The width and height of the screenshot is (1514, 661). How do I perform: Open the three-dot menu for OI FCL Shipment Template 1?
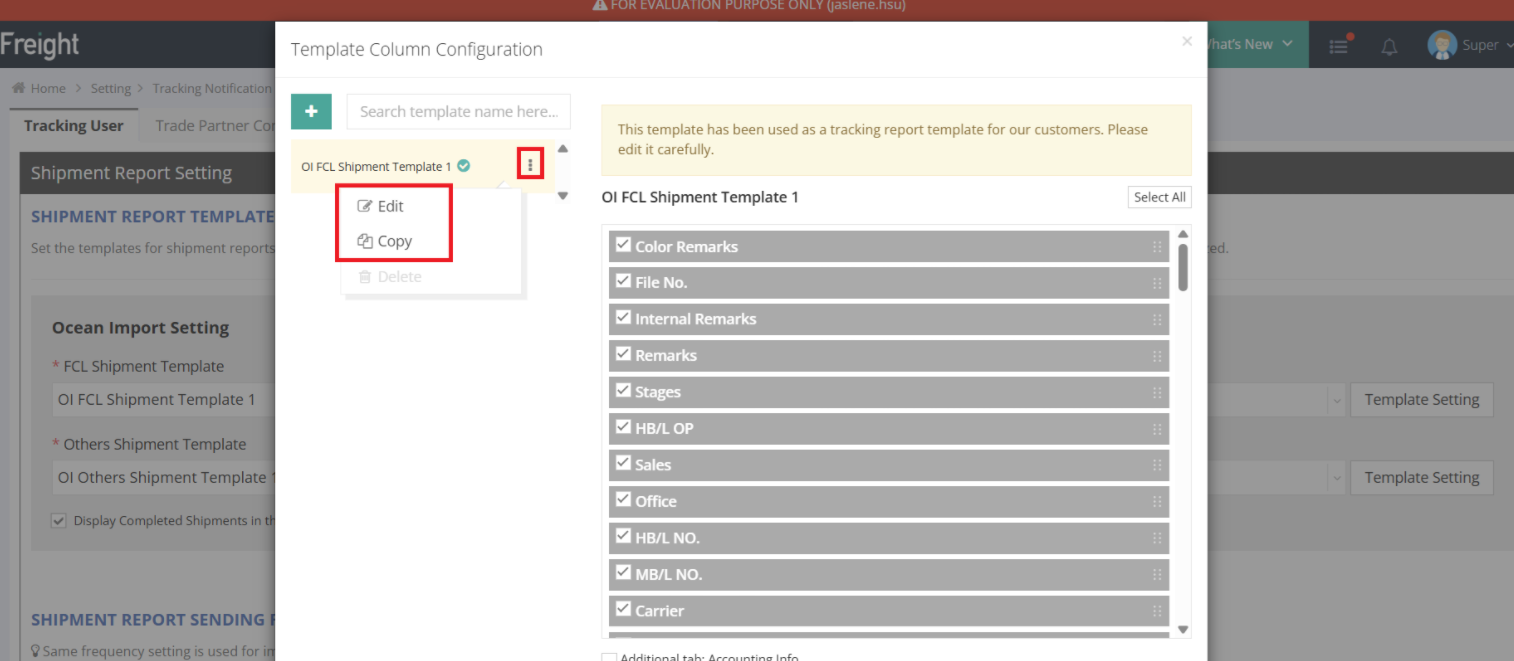pos(530,166)
